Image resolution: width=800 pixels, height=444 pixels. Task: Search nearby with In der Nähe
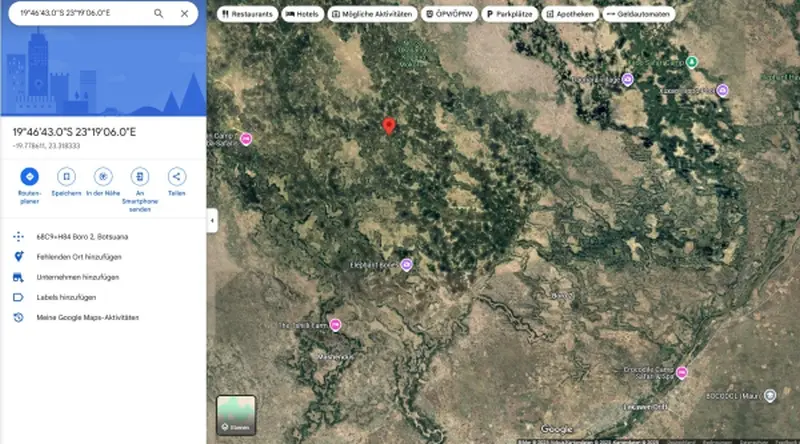103,177
